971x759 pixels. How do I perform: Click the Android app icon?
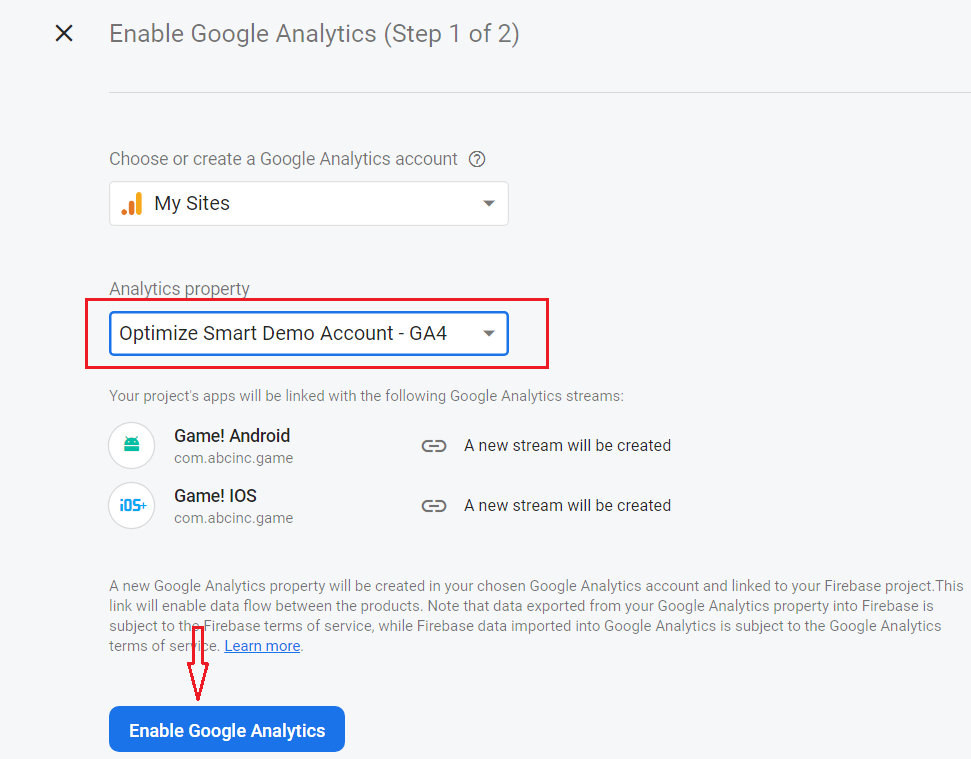(x=132, y=445)
